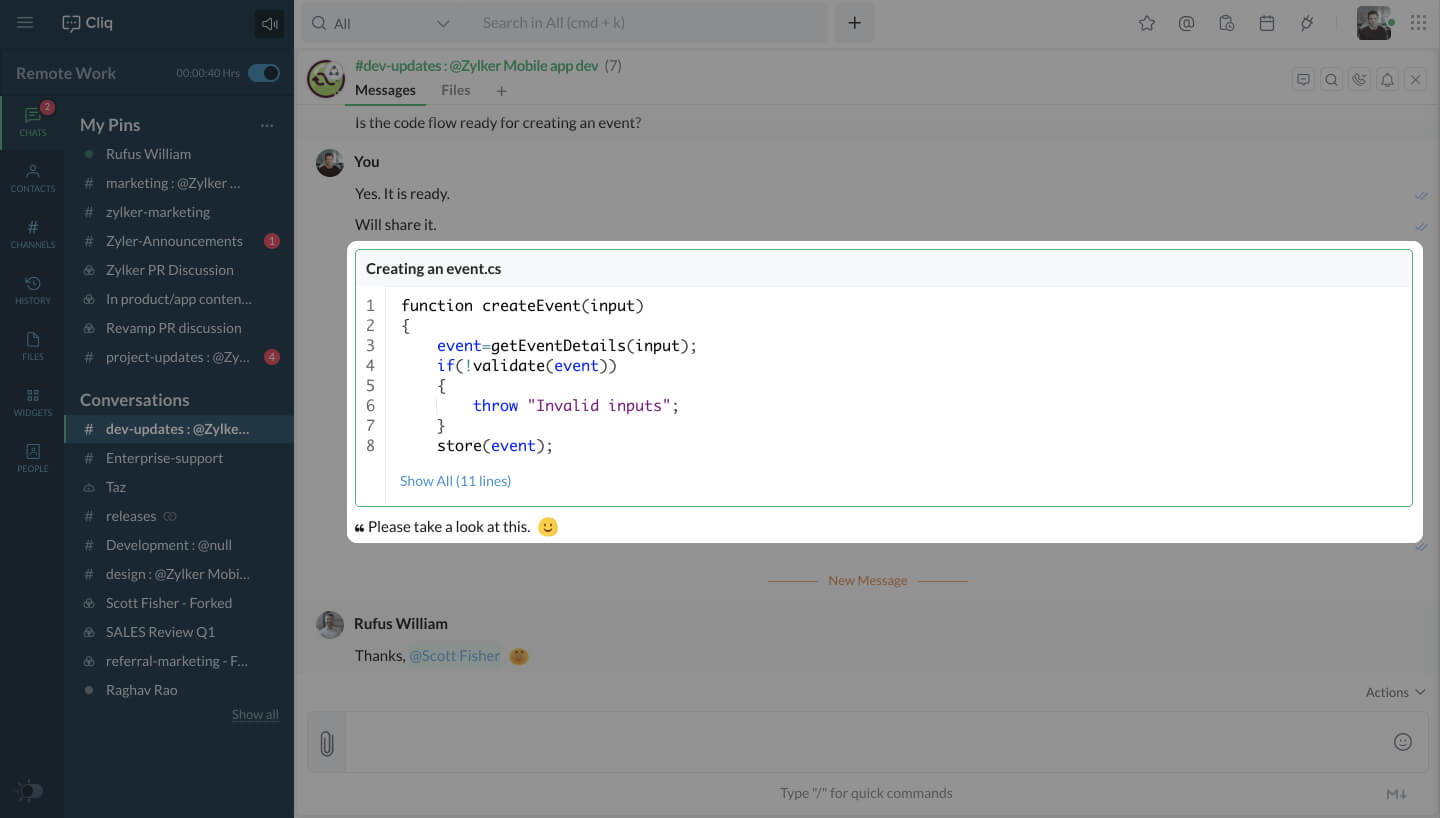This screenshot has width=1440, height=818.
Task: Click Creating an event.cs file title
Action: pyautogui.click(x=434, y=269)
